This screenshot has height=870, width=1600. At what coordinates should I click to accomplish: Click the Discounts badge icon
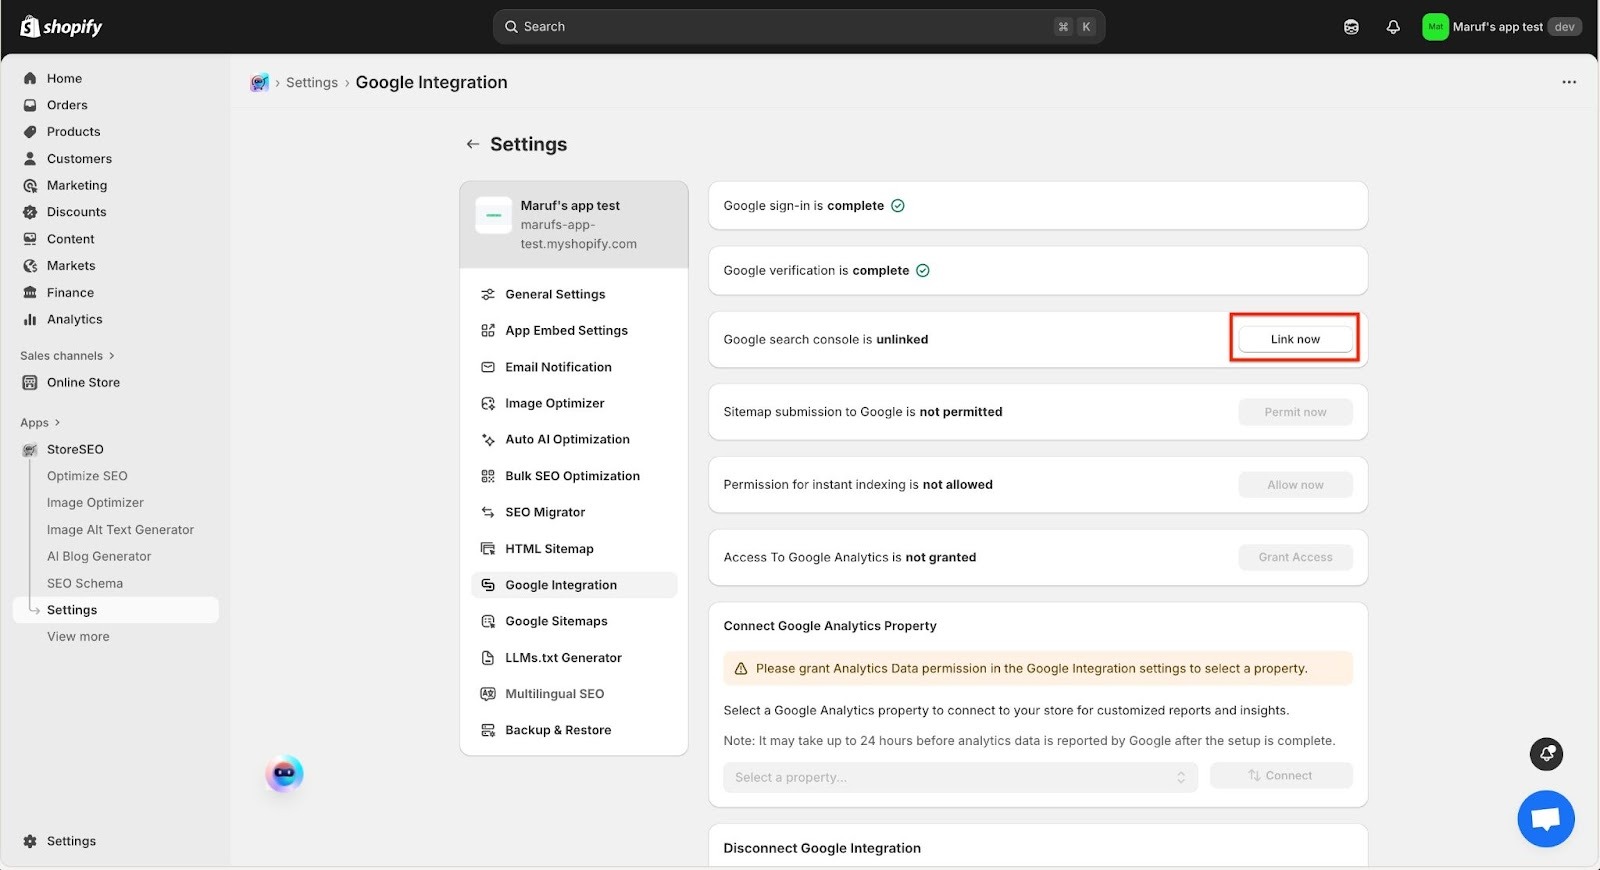pos(30,212)
